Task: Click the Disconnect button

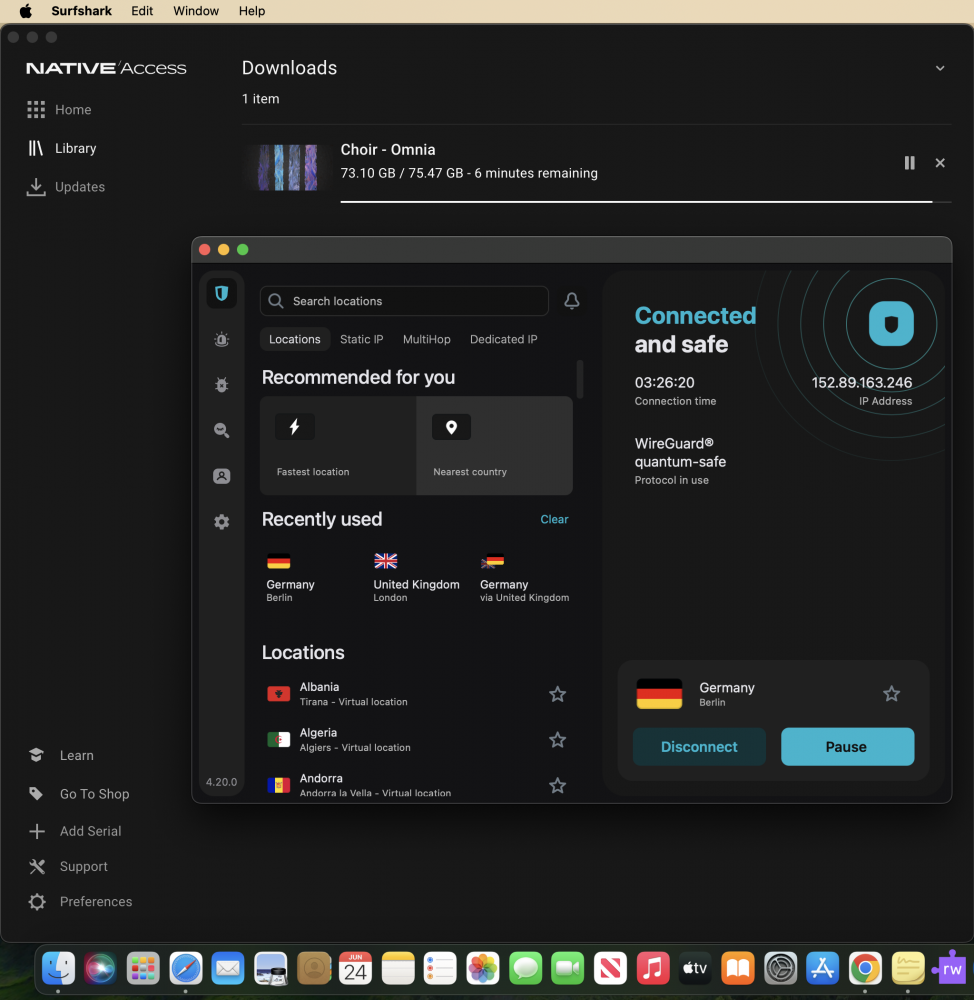Action: point(699,747)
